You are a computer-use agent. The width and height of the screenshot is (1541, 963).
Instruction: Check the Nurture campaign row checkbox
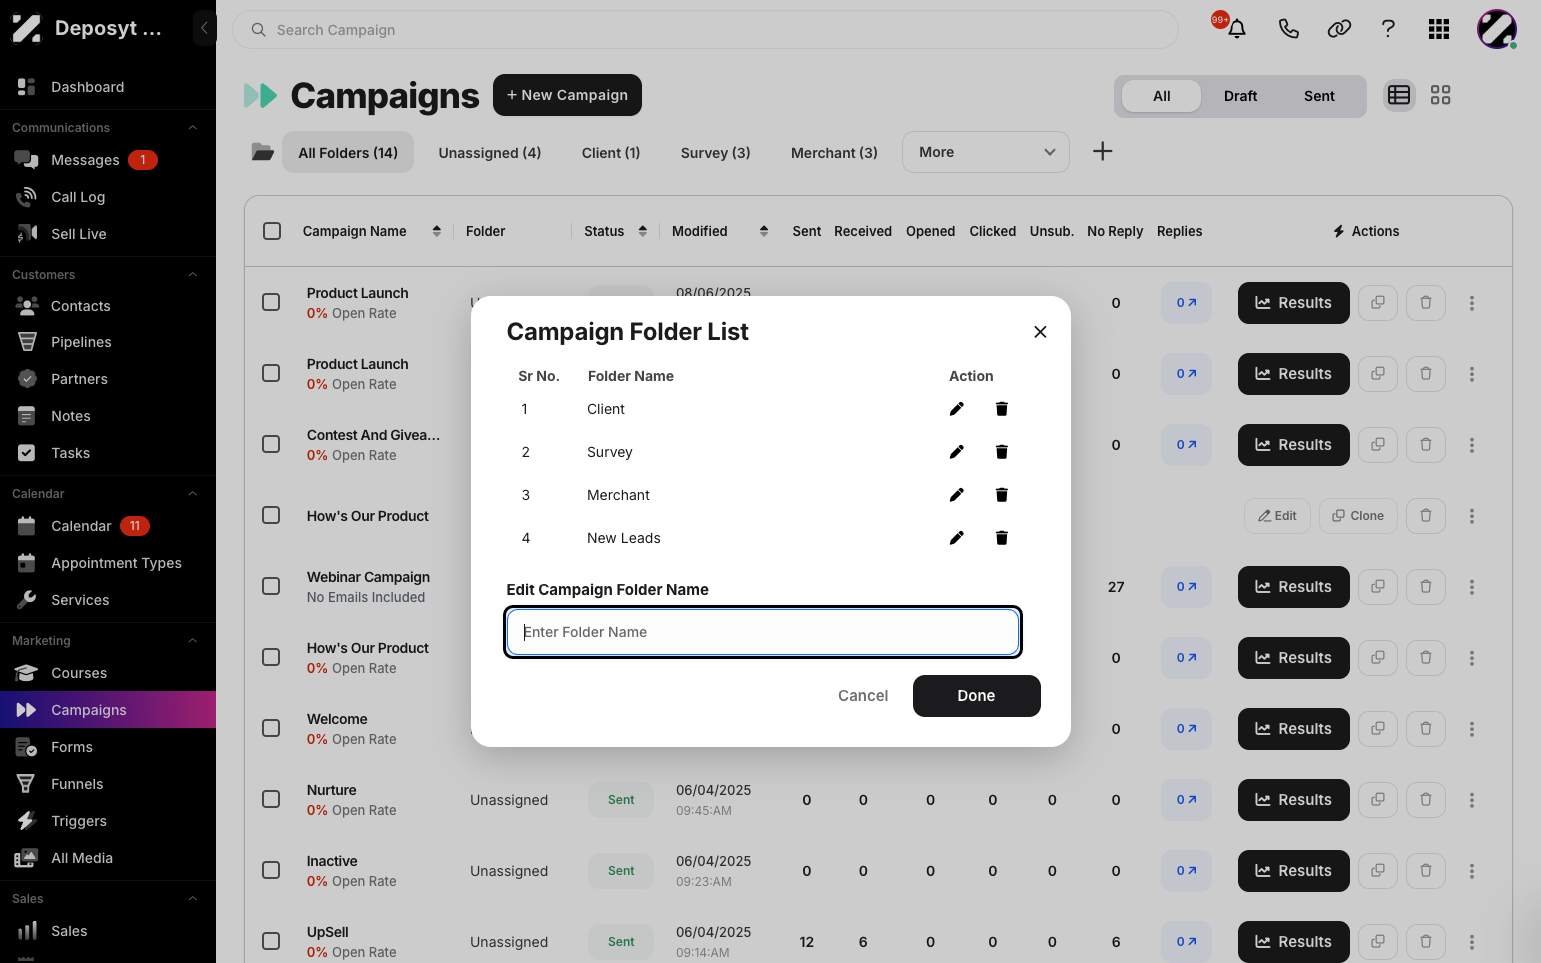(x=271, y=799)
